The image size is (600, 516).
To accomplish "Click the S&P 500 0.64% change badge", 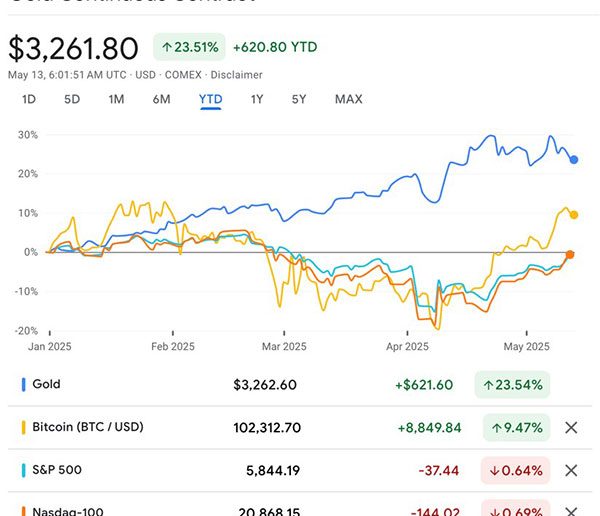I will point(515,470).
